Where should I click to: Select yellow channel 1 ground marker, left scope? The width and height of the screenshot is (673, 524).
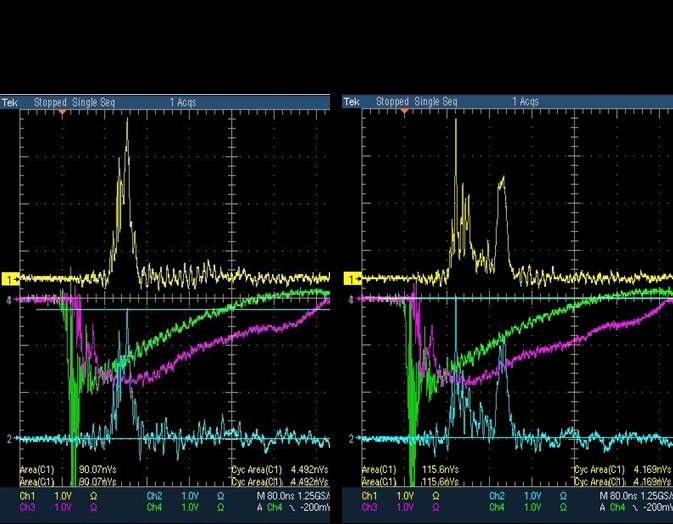click(10, 279)
